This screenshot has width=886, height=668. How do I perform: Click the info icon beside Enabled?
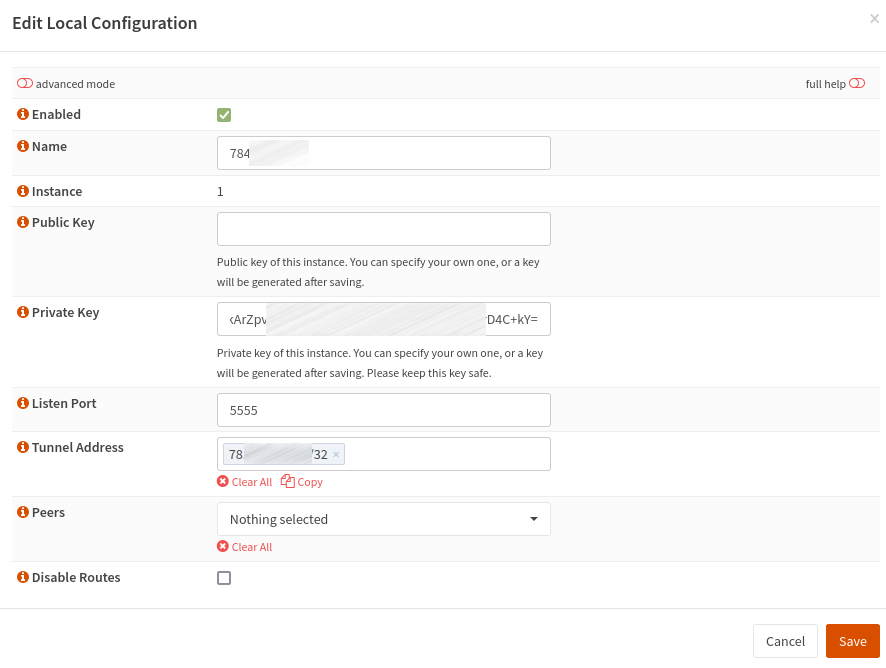[x=23, y=115]
